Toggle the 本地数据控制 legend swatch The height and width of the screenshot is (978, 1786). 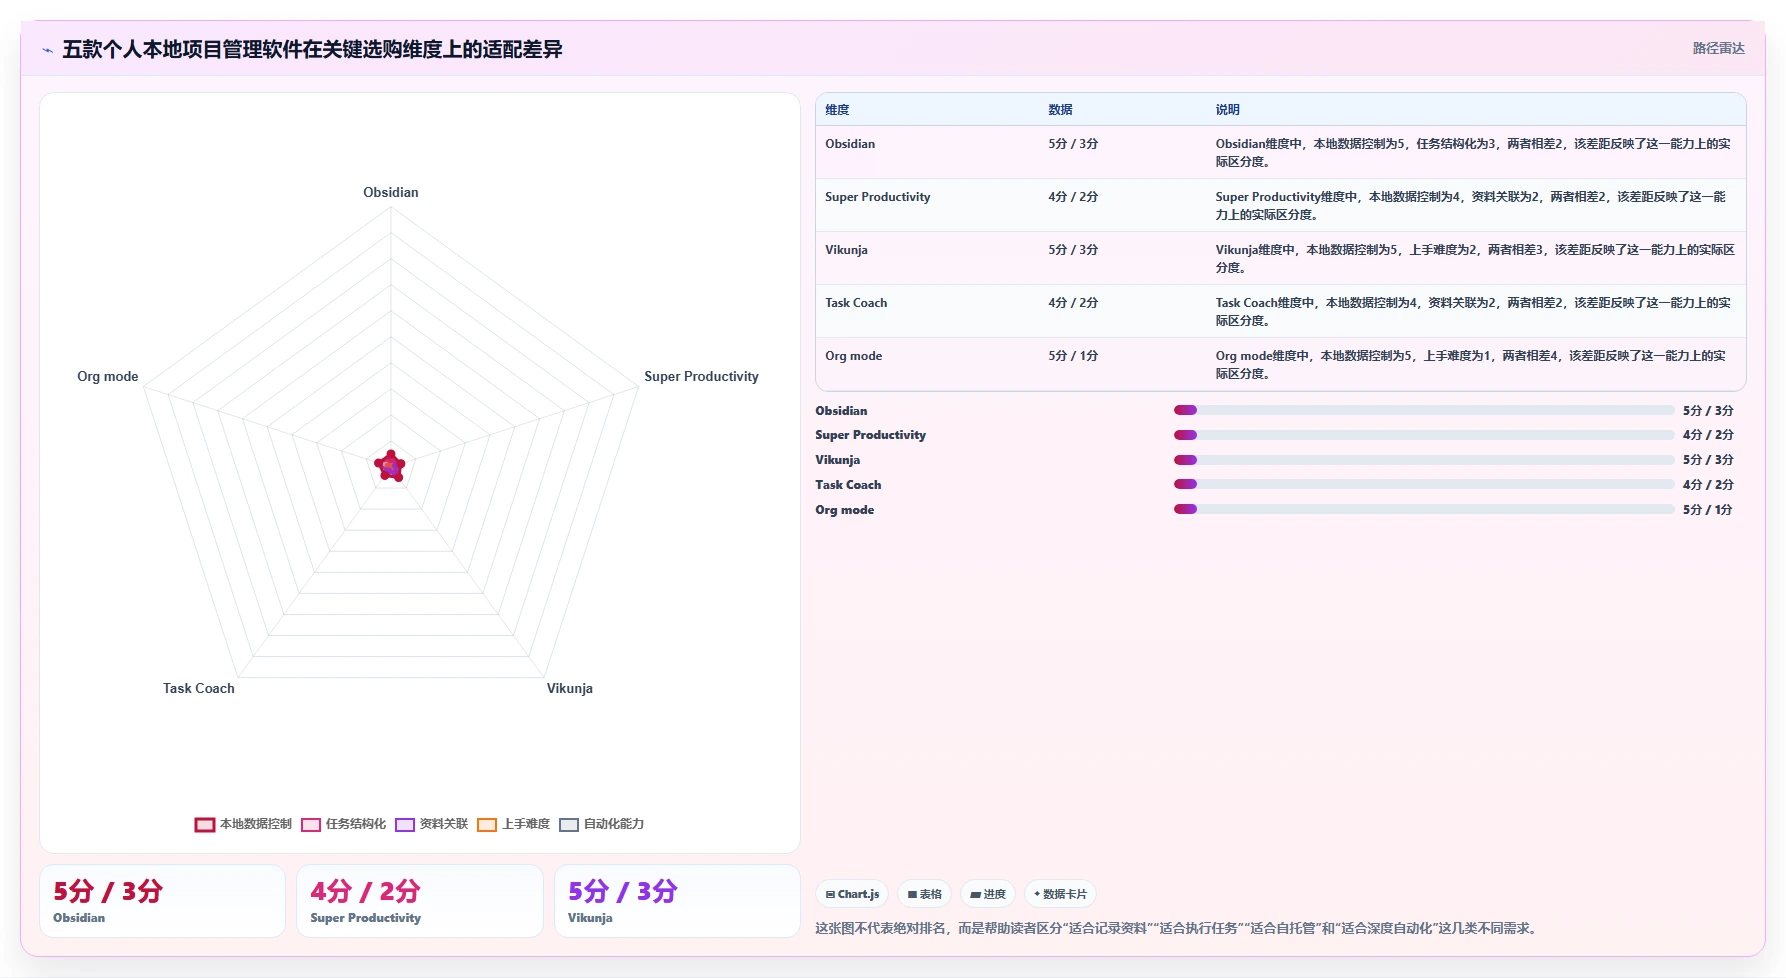point(205,825)
